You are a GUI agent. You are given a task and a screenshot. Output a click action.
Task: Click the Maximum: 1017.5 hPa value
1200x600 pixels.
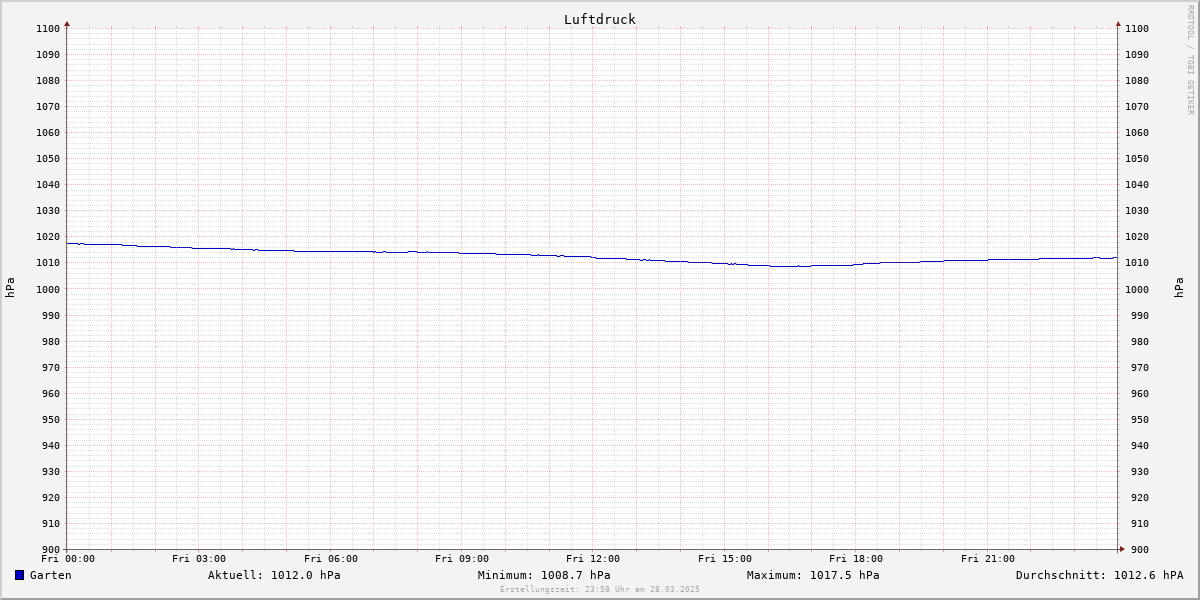[x=813, y=575]
